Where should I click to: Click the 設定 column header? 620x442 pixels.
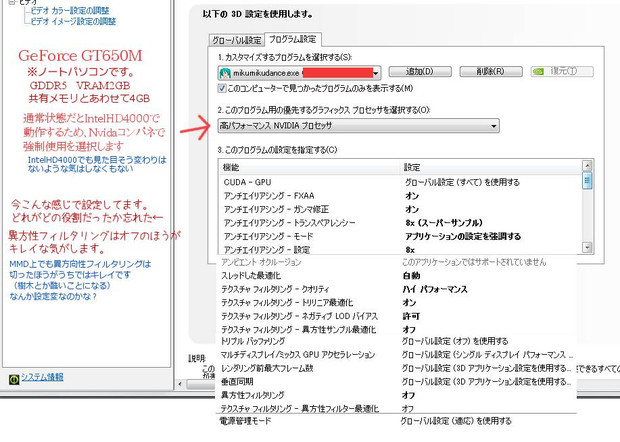pos(491,167)
